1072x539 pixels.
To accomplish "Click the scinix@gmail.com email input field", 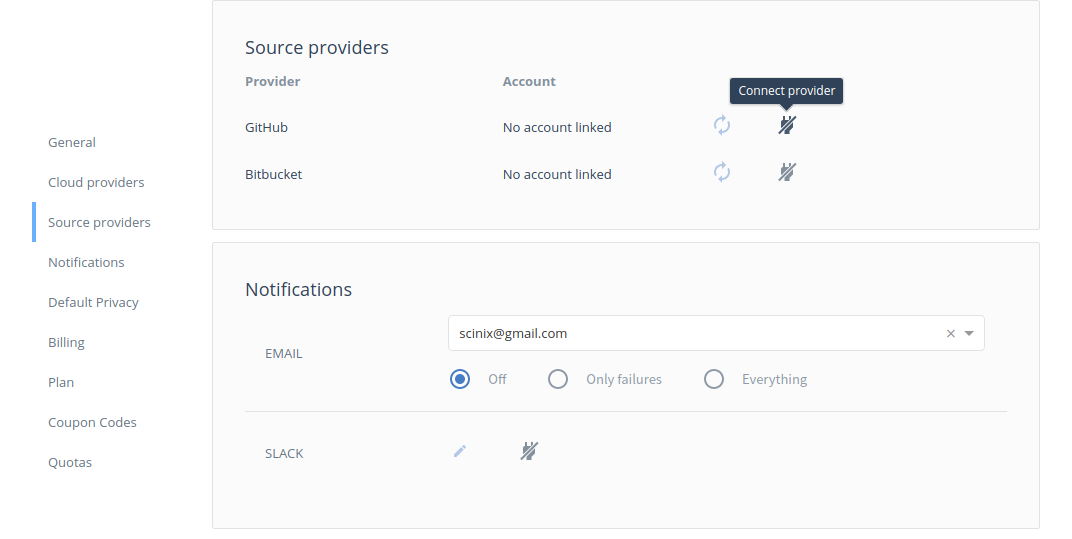I will pos(690,334).
